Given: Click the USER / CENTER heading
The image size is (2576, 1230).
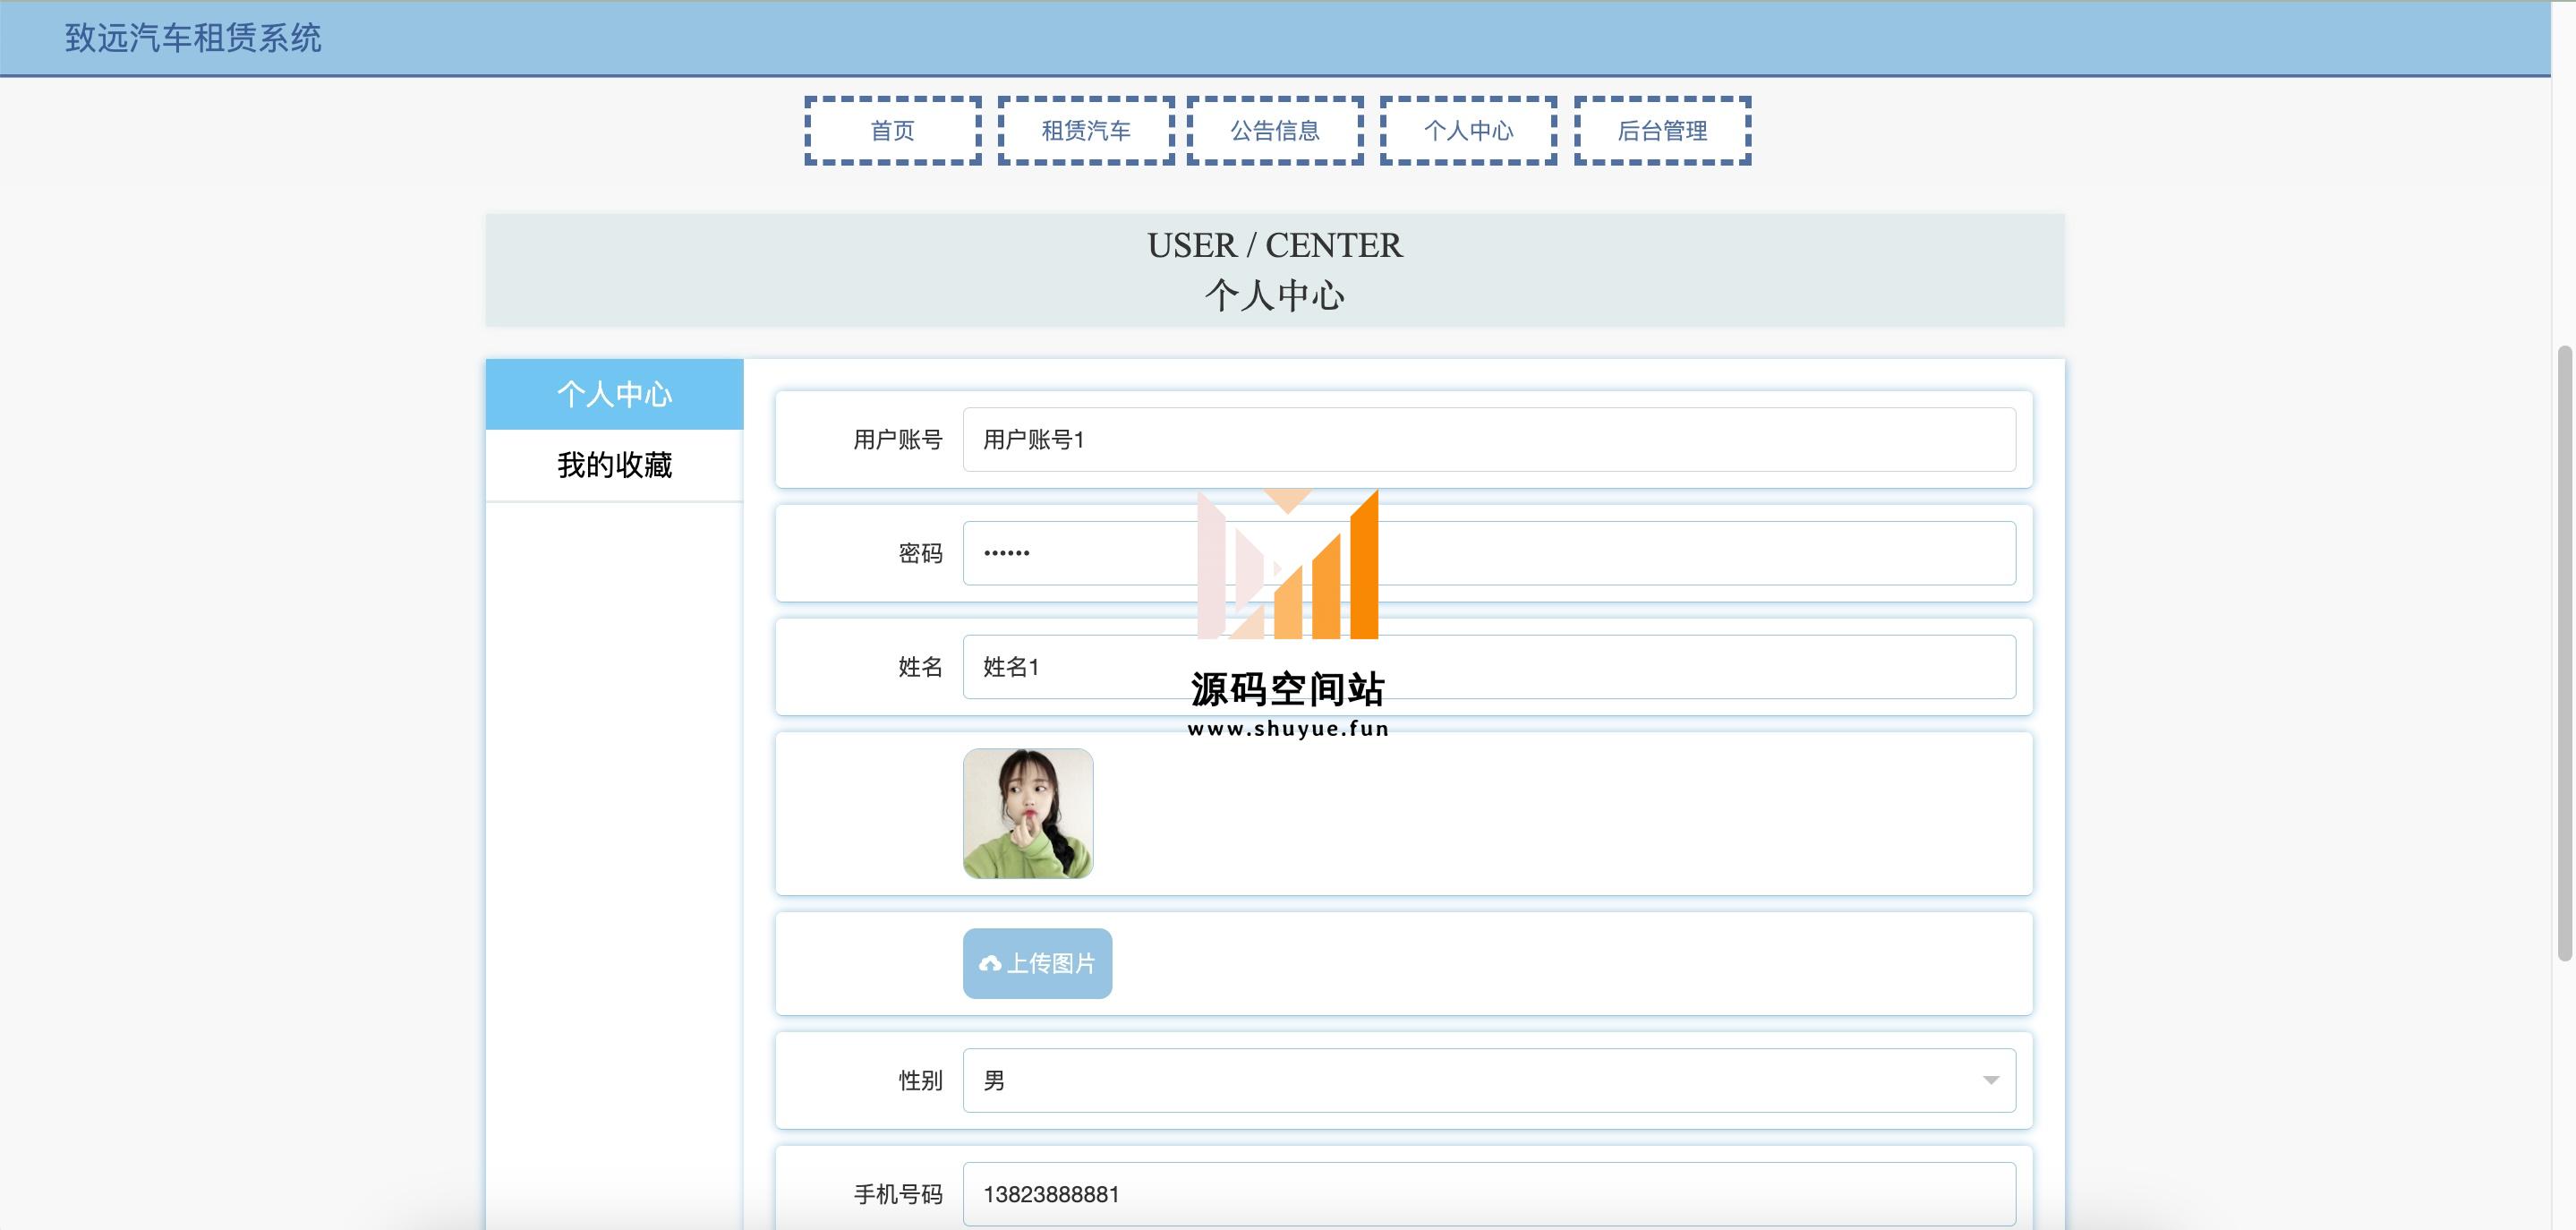Looking at the screenshot, I should click(x=1275, y=245).
